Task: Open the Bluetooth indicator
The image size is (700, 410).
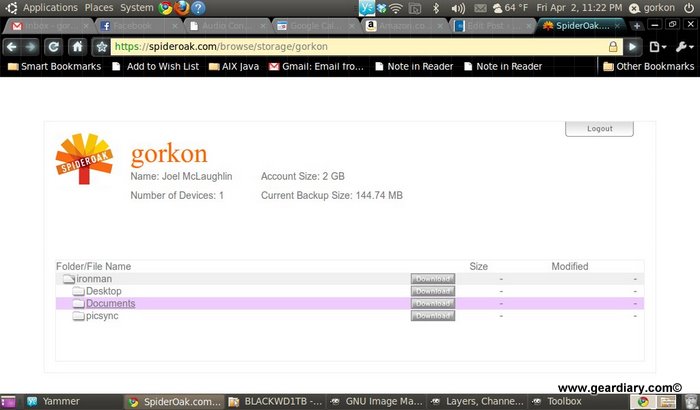Action: pyautogui.click(x=436, y=8)
